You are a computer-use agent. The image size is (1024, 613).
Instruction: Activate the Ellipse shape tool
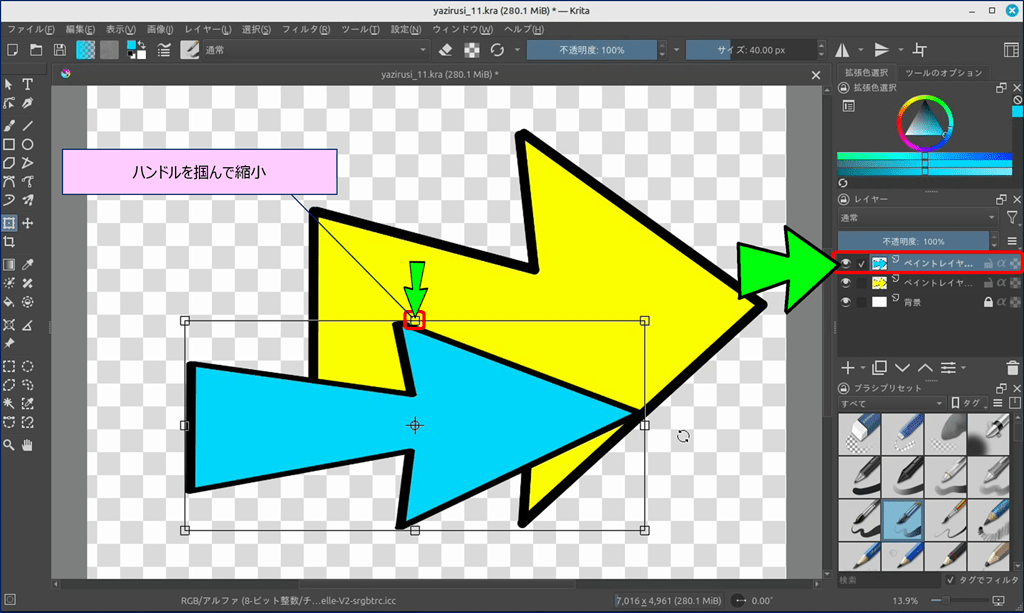pyautogui.click(x=28, y=145)
